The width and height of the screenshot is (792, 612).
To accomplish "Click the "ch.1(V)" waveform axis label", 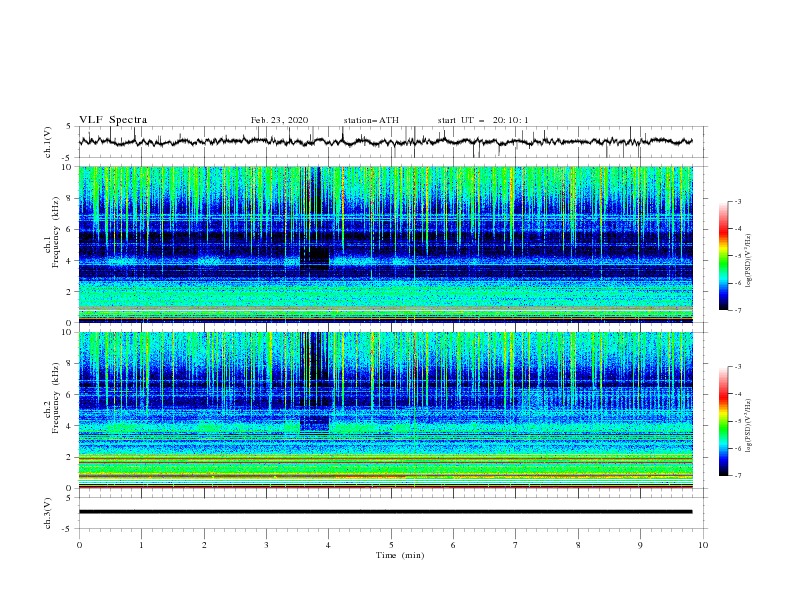I will pyautogui.click(x=48, y=142).
